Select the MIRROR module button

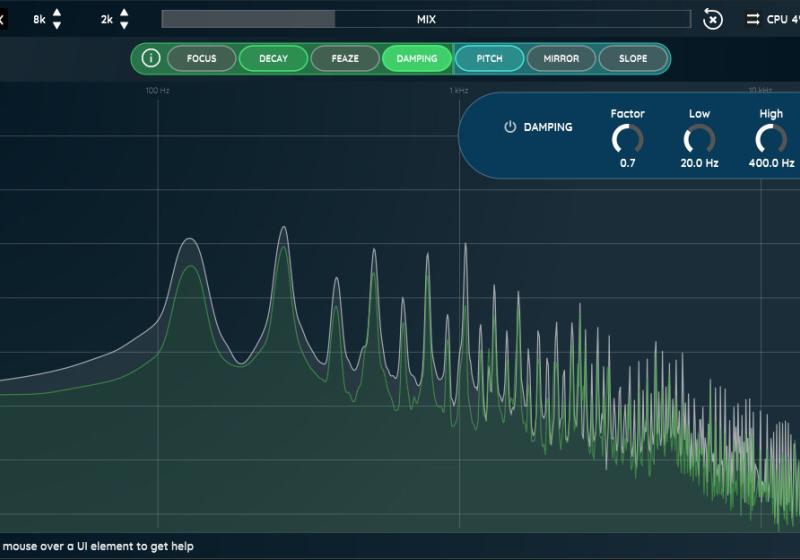pyautogui.click(x=561, y=58)
